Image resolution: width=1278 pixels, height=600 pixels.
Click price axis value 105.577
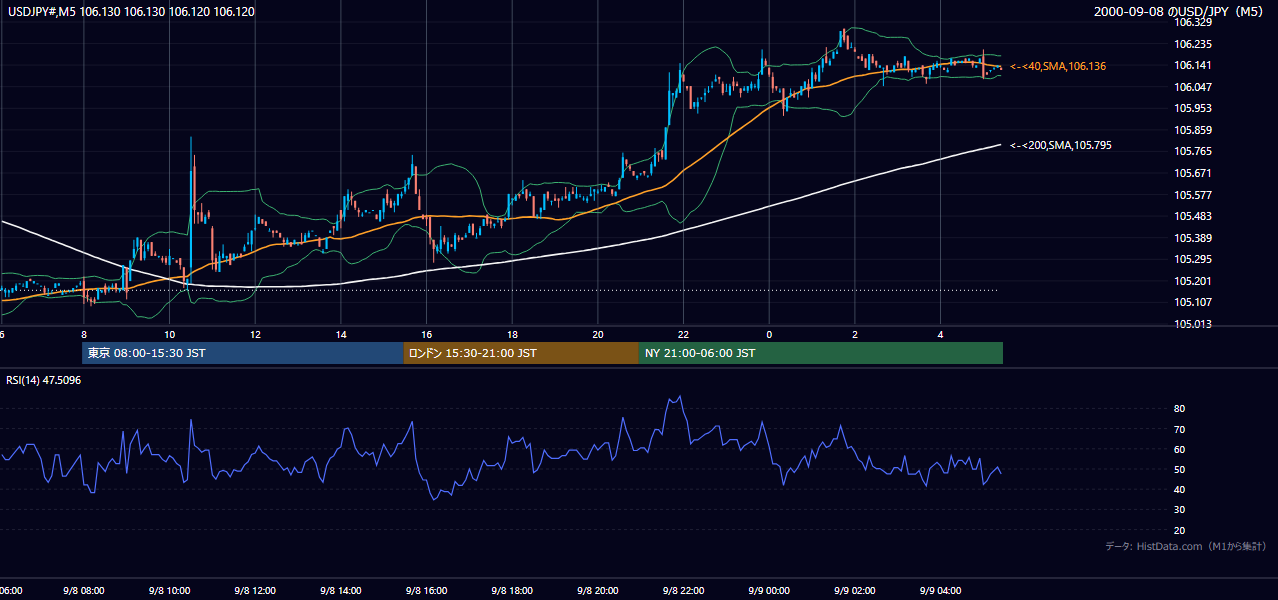point(1193,195)
